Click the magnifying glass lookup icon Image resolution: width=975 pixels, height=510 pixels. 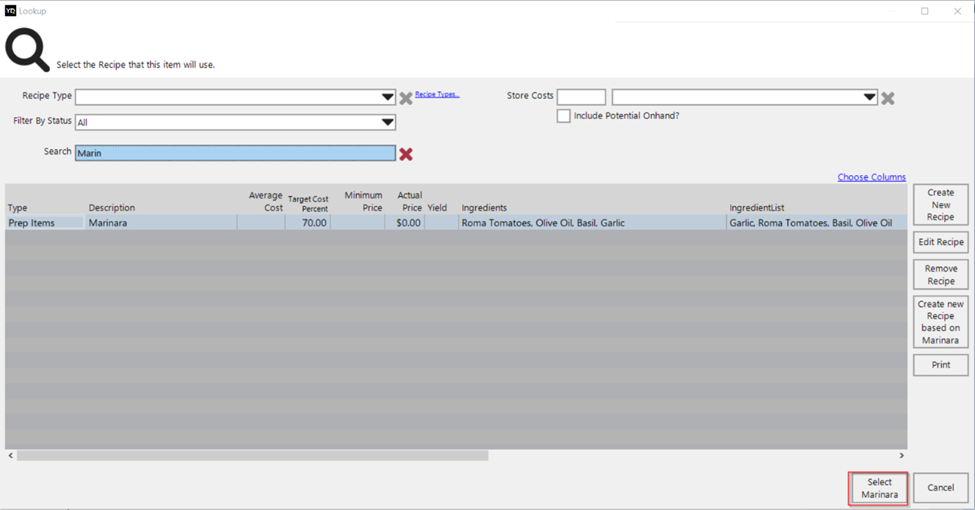(x=27, y=50)
